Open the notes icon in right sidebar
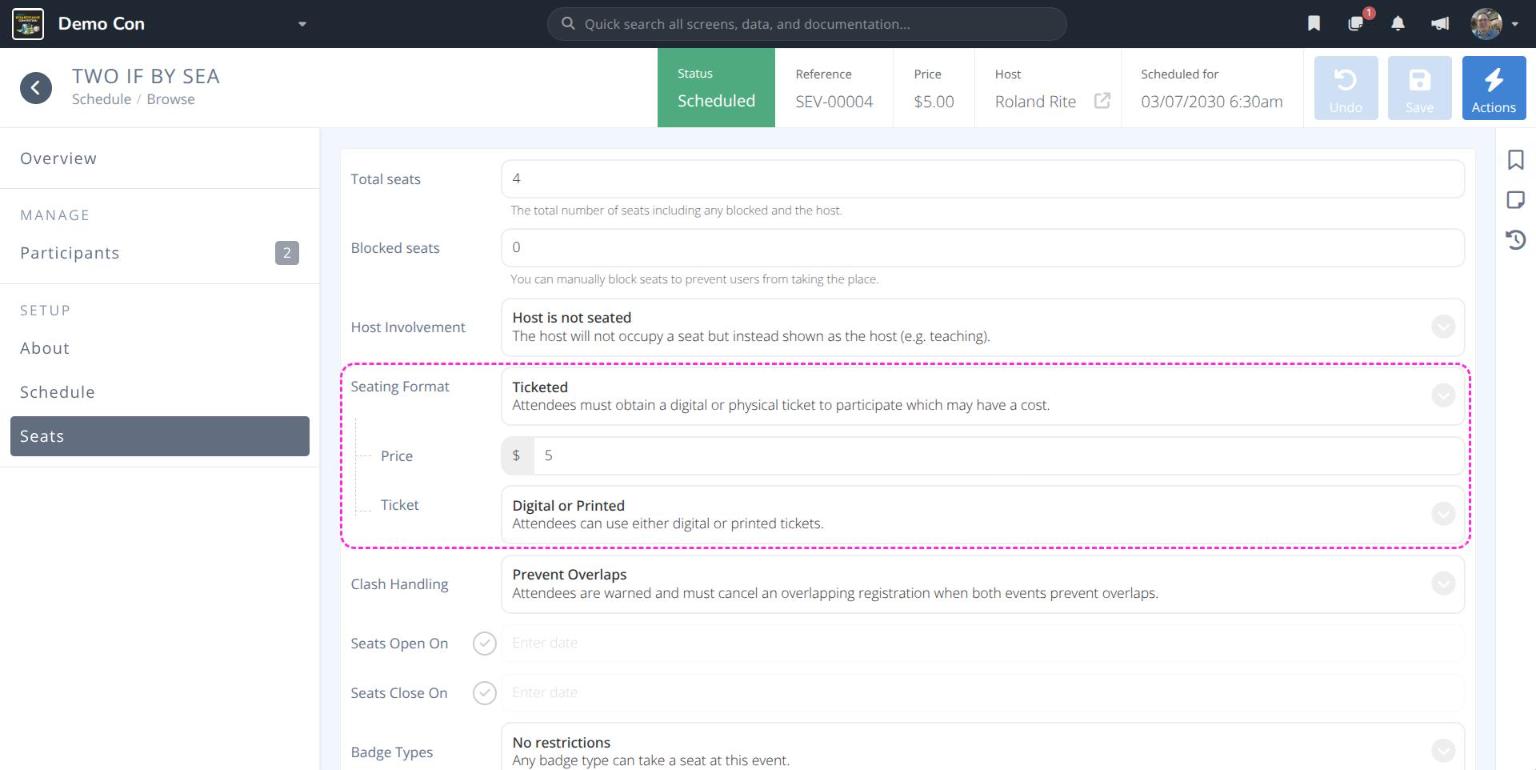The height and width of the screenshot is (770, 1536). coord(1516,200)
